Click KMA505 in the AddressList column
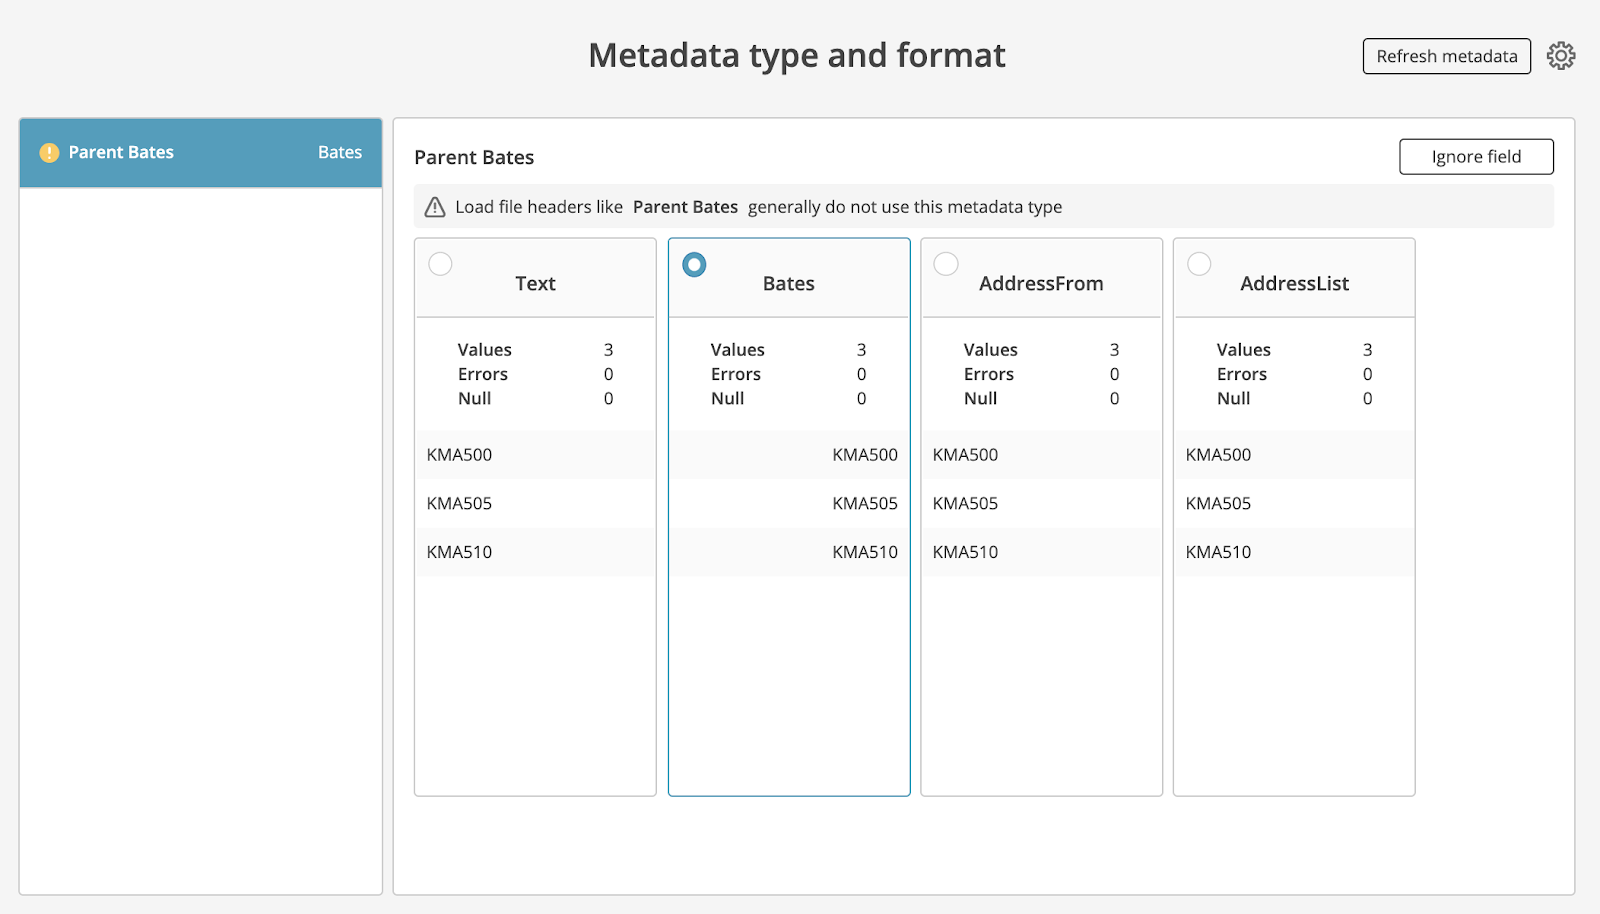Viewport: 1600px width, 914px height. pos(1218,504)
